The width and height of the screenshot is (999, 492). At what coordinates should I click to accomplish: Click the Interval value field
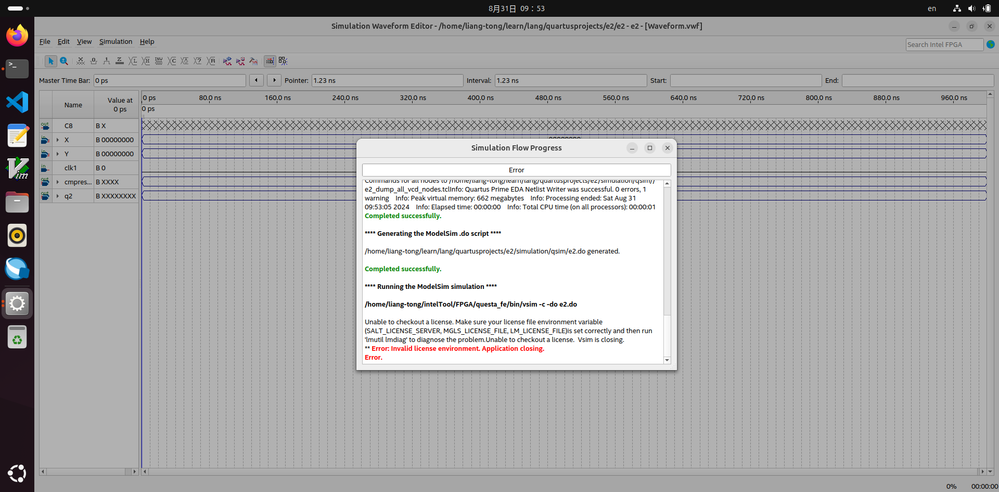570,81
